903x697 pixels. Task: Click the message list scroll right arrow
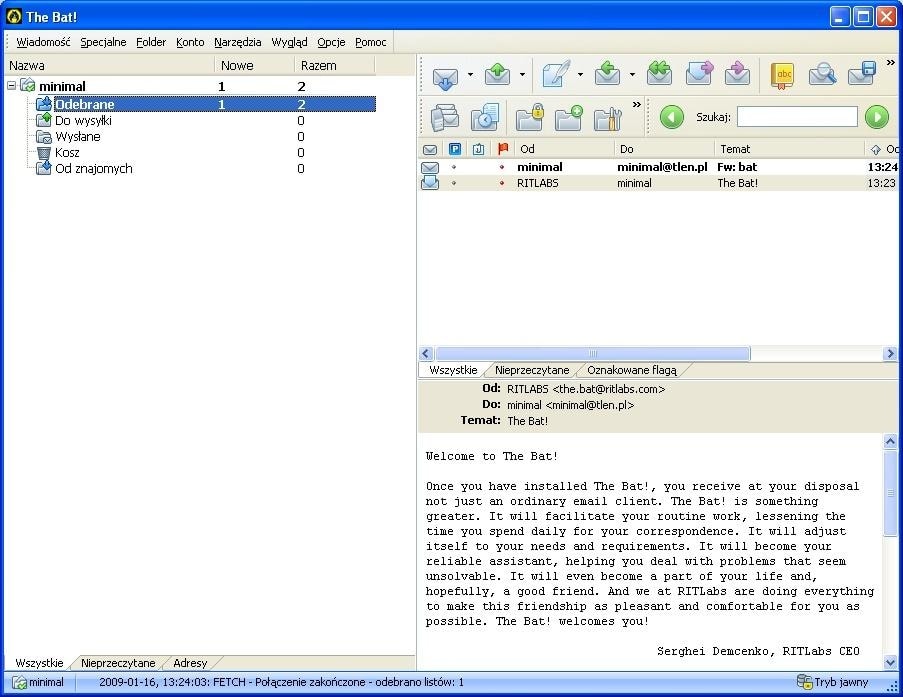(x=890, y=353)
